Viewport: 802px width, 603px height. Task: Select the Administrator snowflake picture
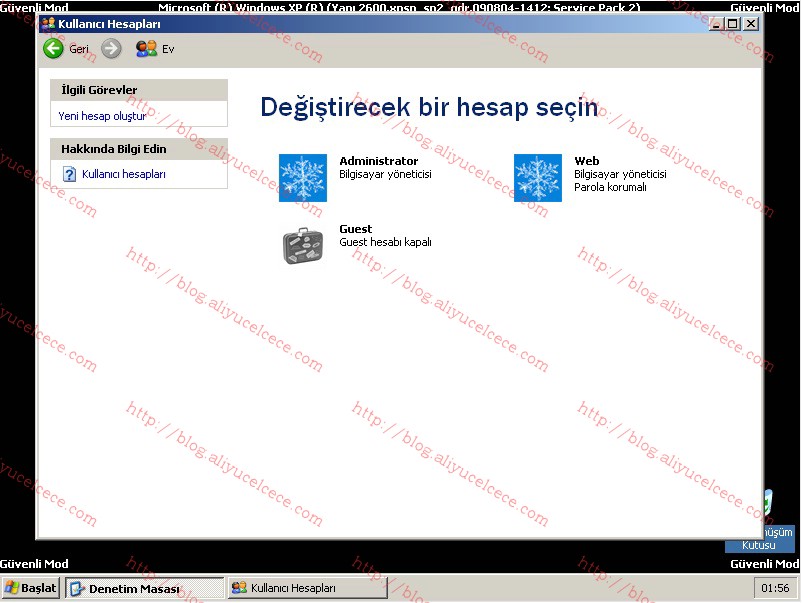303,177
